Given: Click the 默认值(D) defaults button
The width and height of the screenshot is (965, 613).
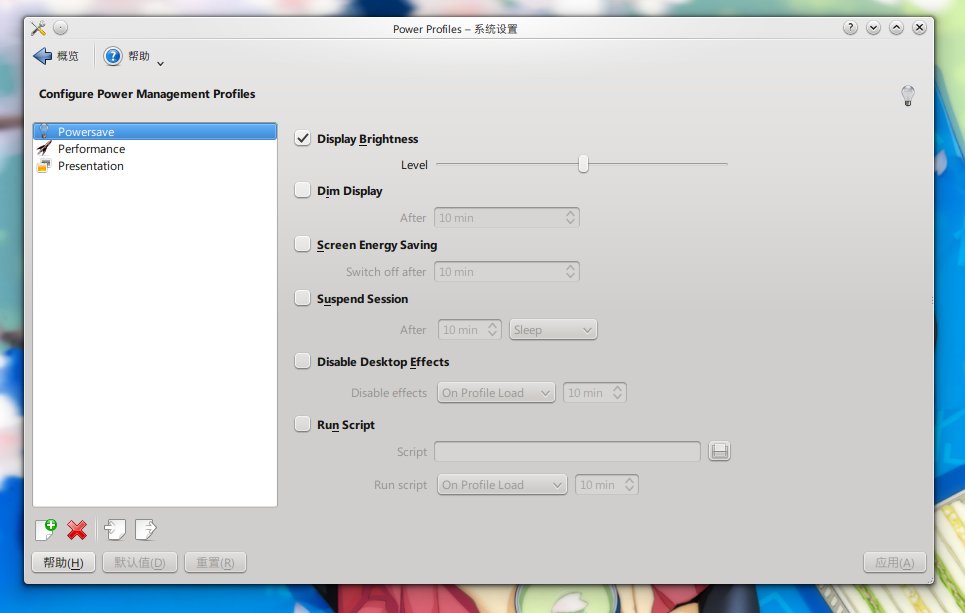Looking at the screenshot, I should click(140, 562).
